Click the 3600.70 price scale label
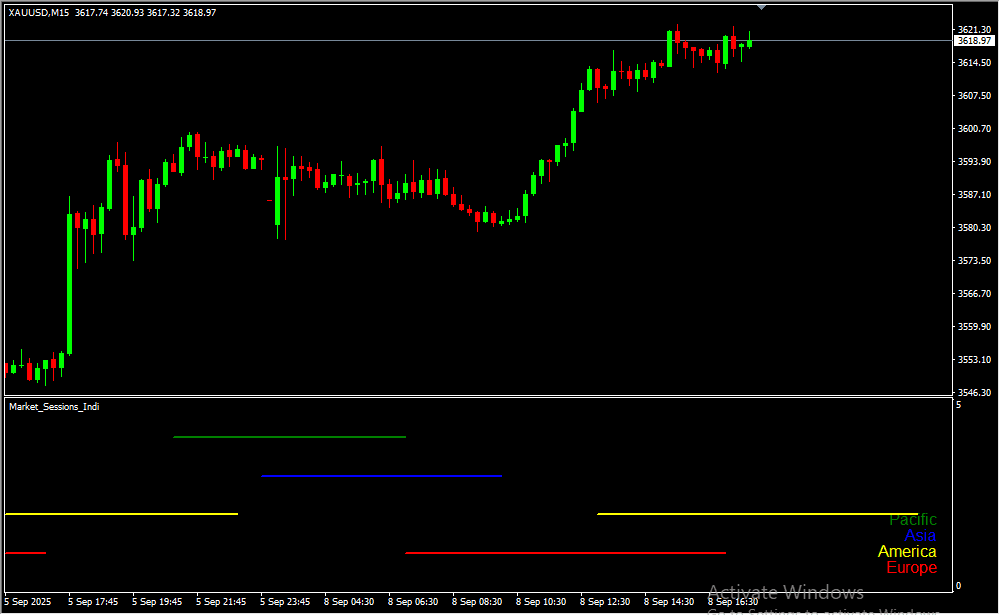The height and width of the screenshot is (615, 1000). pyautogui.click(x=973, y=129)
